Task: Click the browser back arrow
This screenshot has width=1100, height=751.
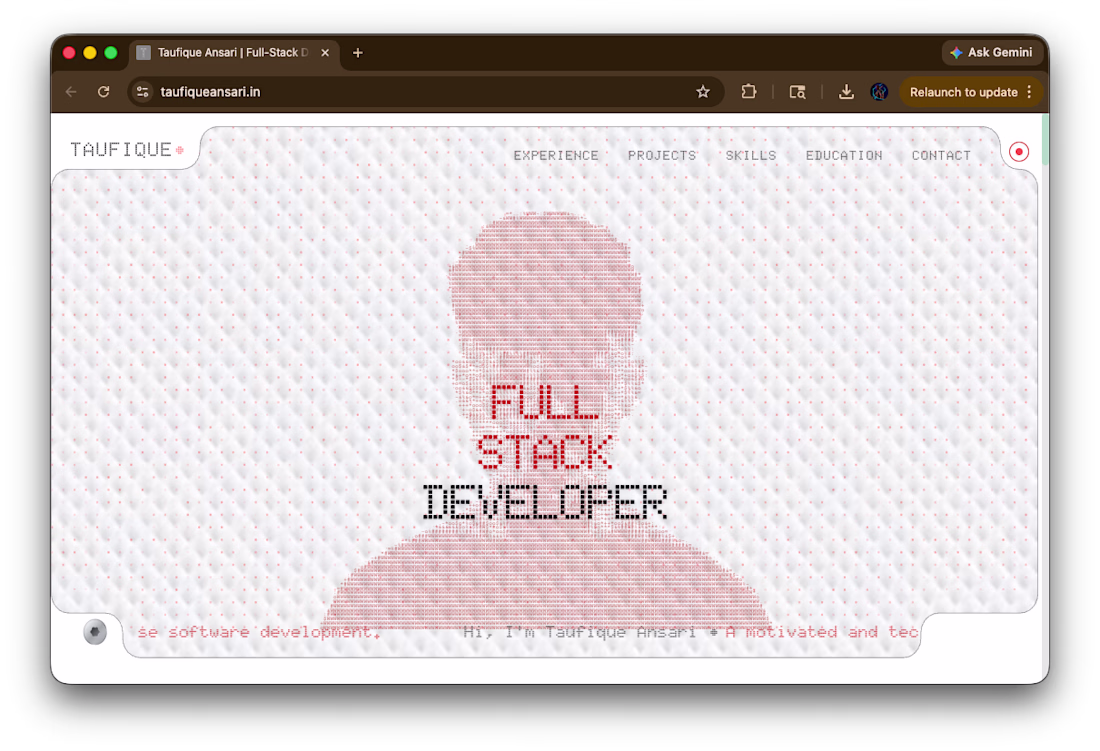Action: point(71,92)
